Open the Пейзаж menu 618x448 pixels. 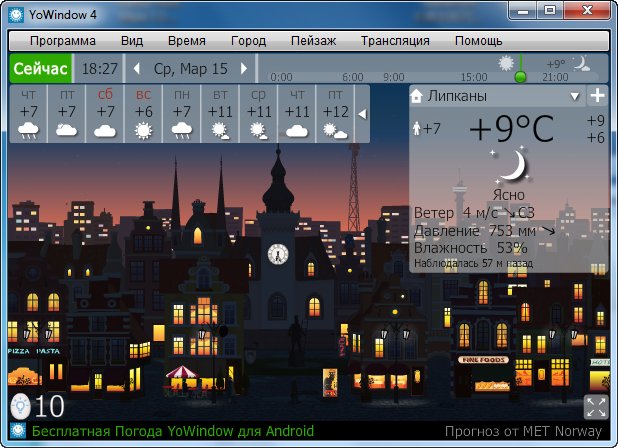click(315, 41)
